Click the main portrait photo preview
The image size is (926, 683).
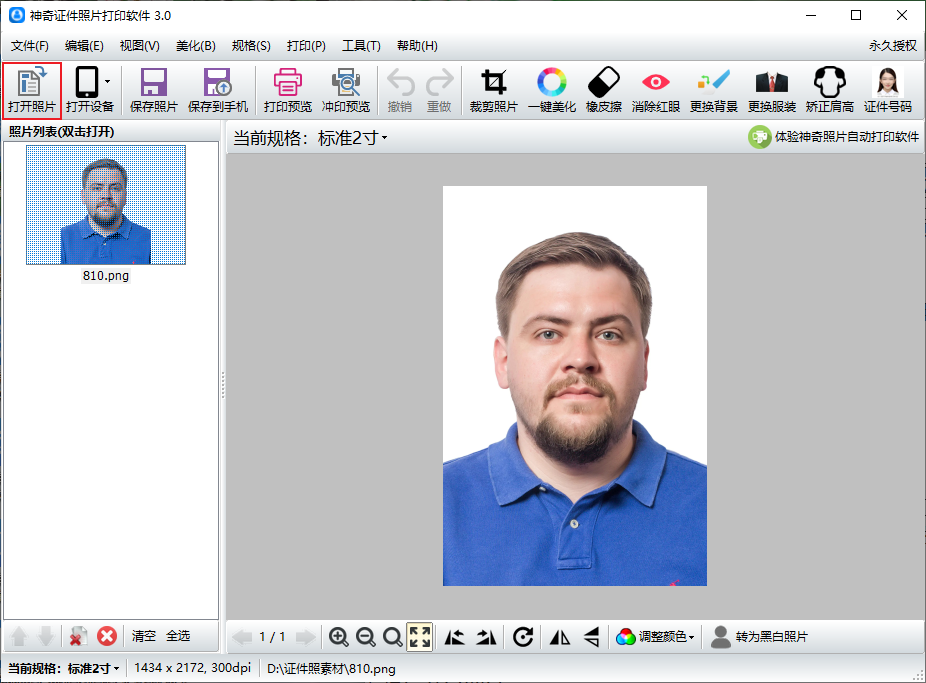pyautogui.click(x=575, y=386)
